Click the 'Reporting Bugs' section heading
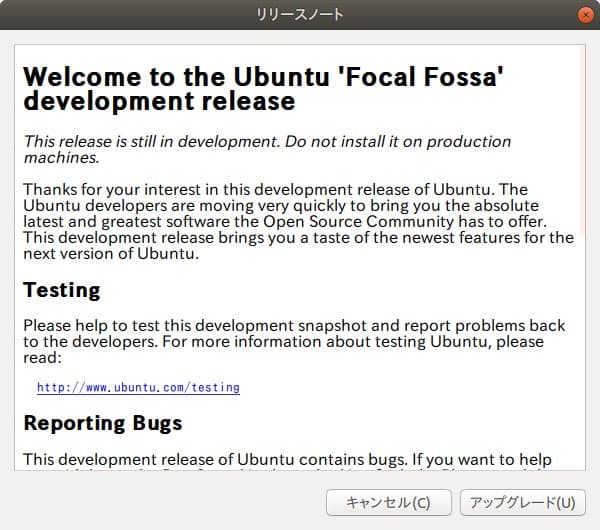 [x=103, y=424]
